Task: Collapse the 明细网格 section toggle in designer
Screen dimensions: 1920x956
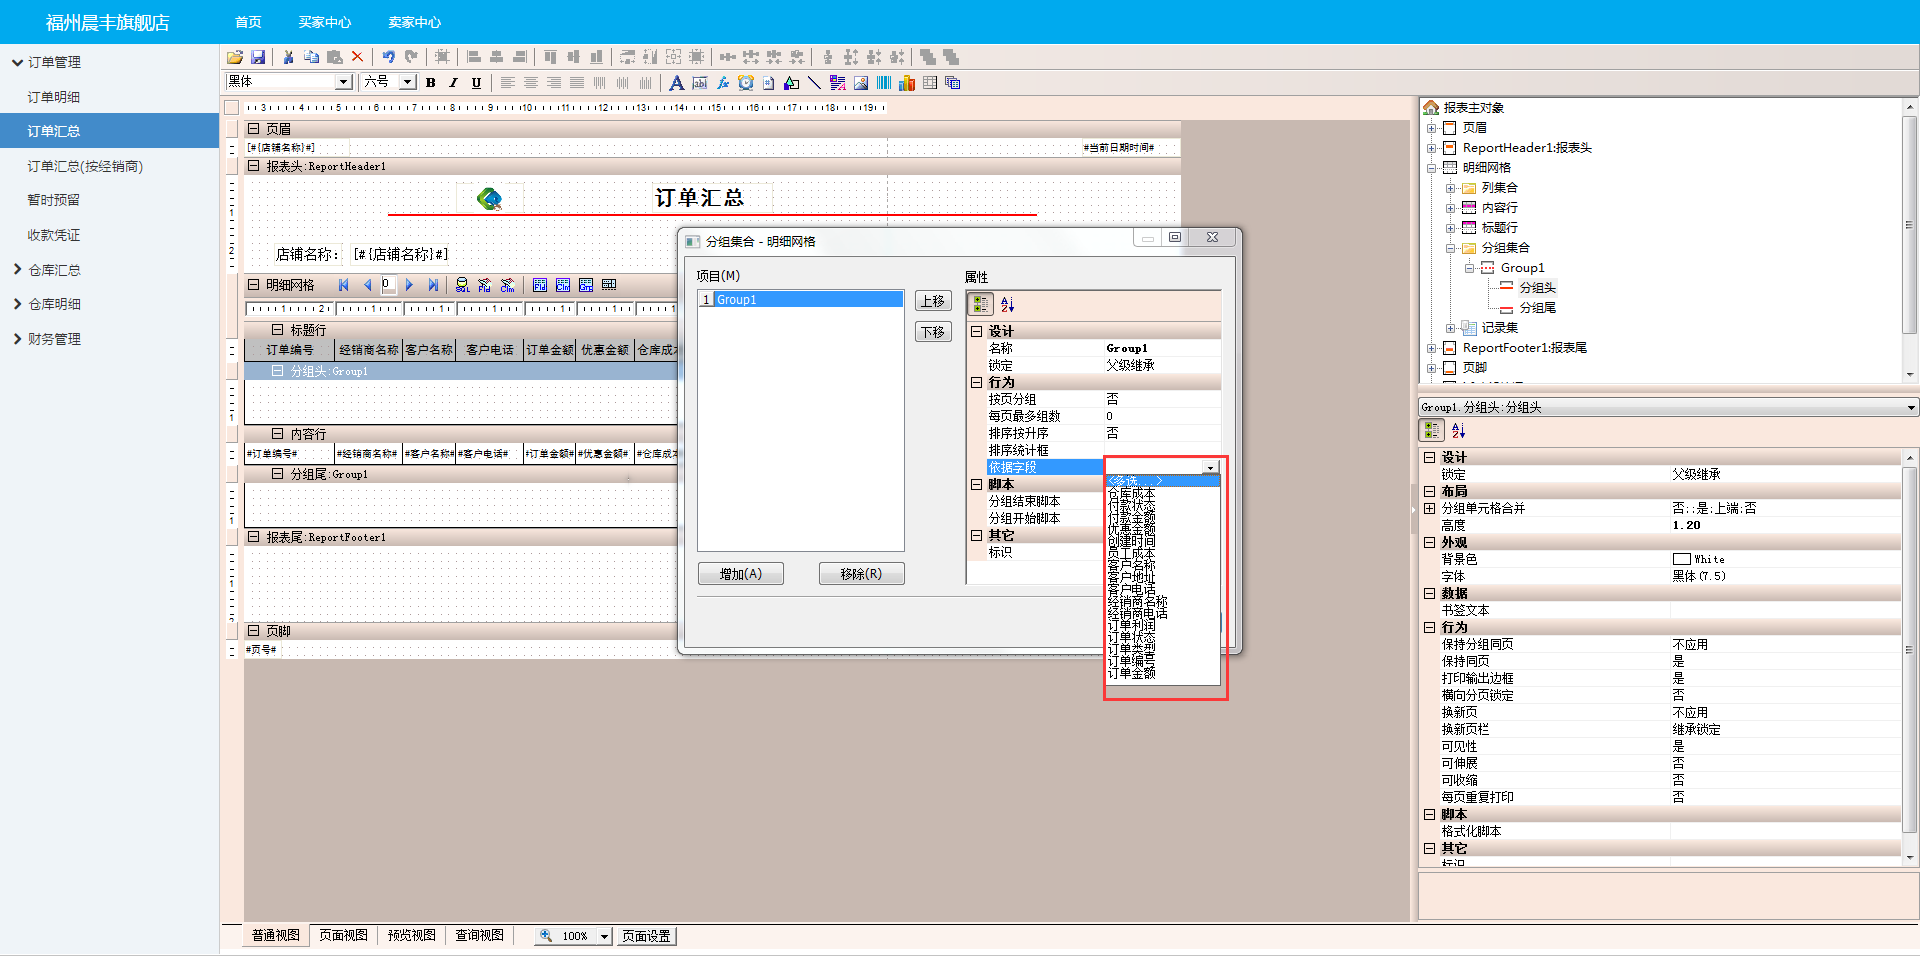Action: (x=253, y=285)
